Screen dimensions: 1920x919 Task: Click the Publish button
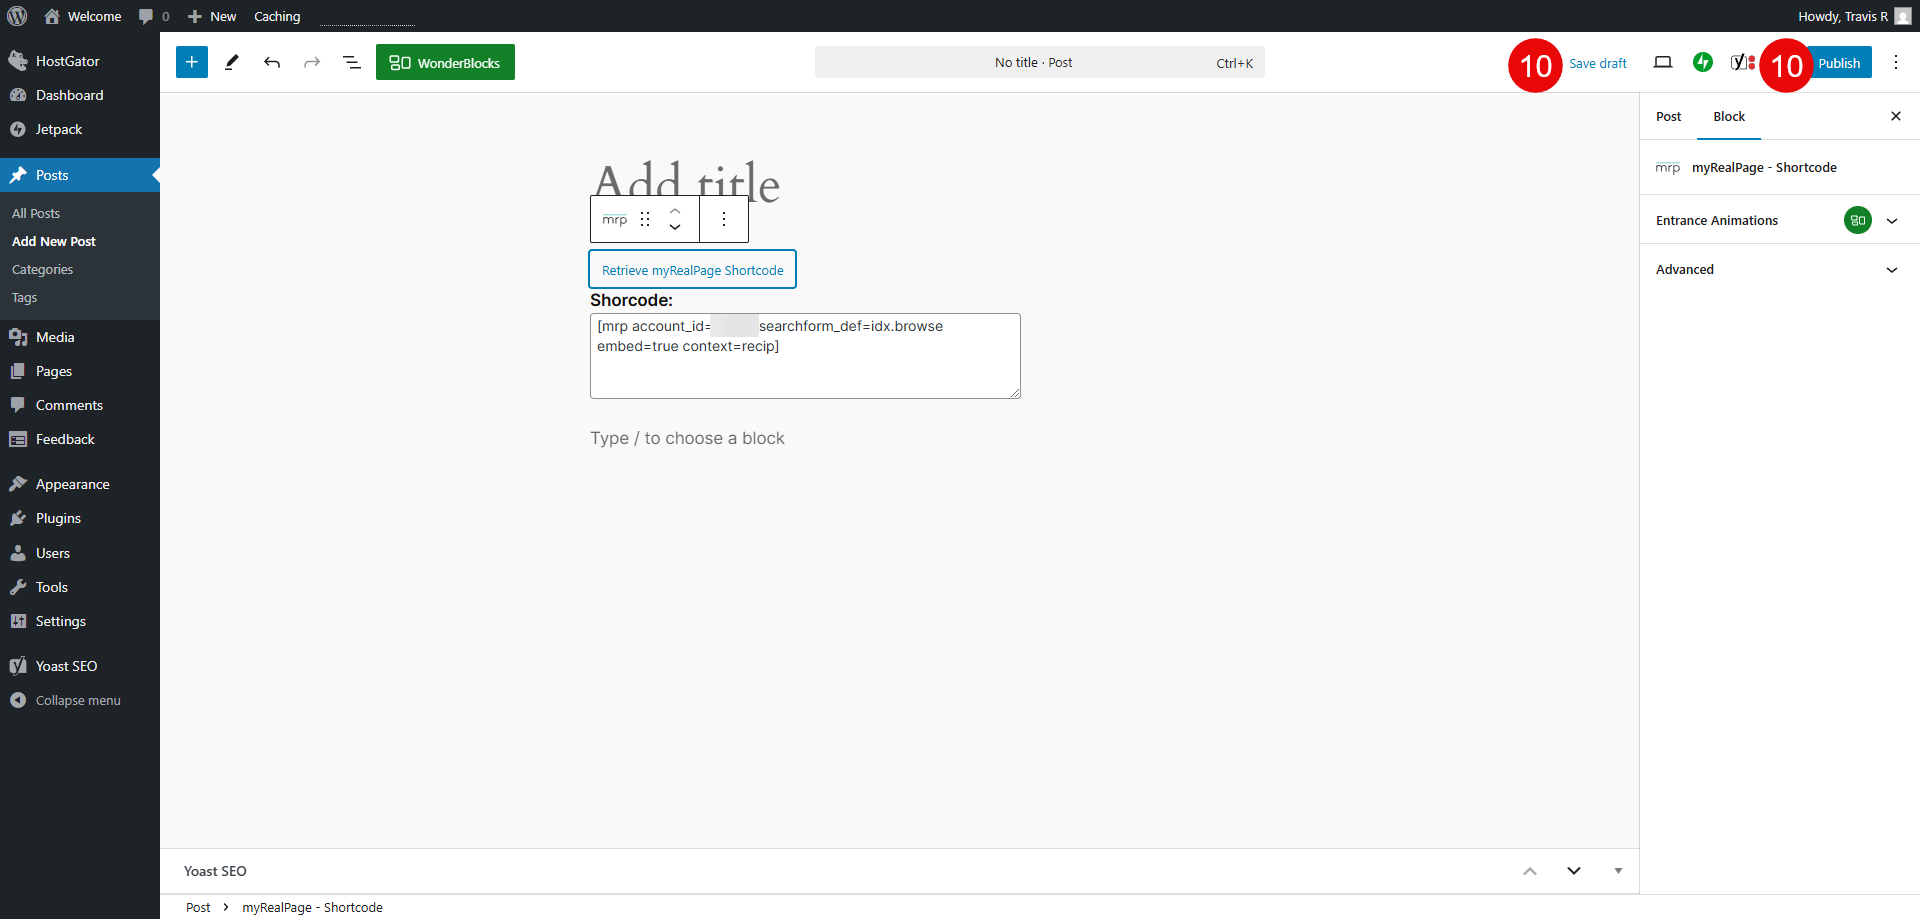pyautogui.click(x=1839, y=63)
